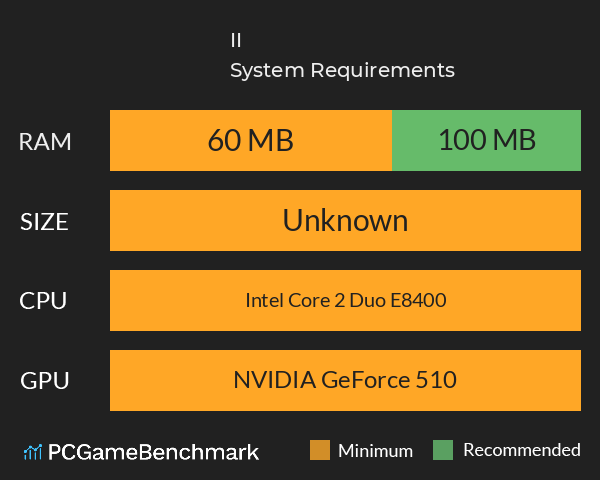Click the Intel Core 2 Duo E8400 bar
Viewport: 600px width, 480px height.
click(x=346, y=300)
